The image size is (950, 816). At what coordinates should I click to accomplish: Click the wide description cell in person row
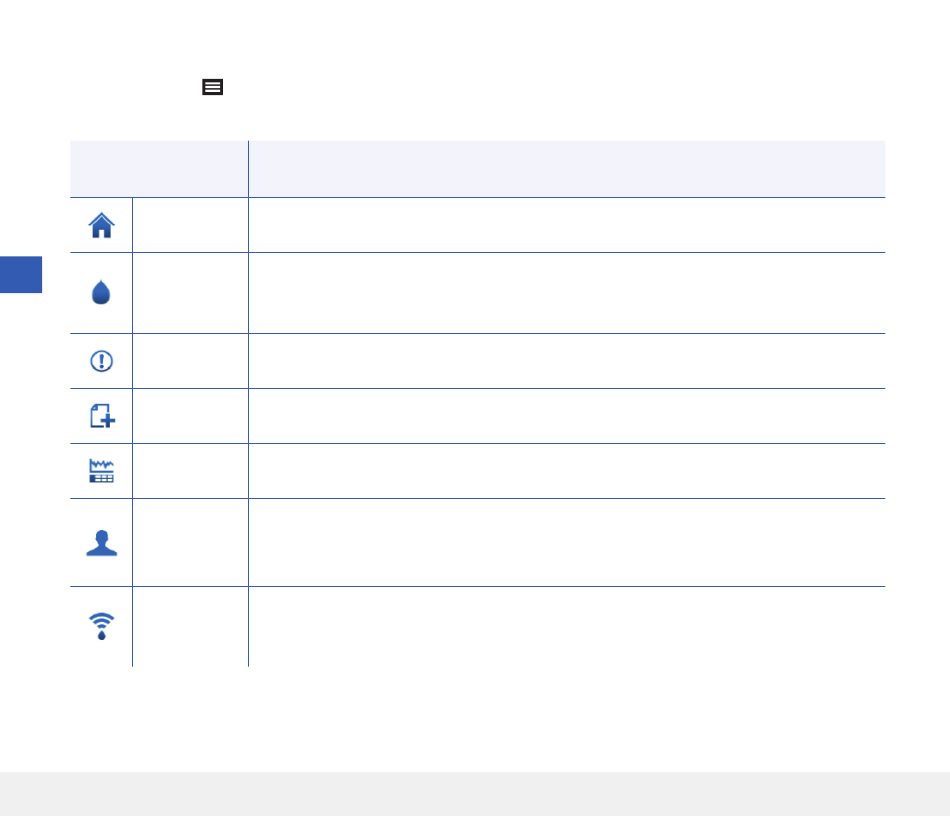[567, 543]
